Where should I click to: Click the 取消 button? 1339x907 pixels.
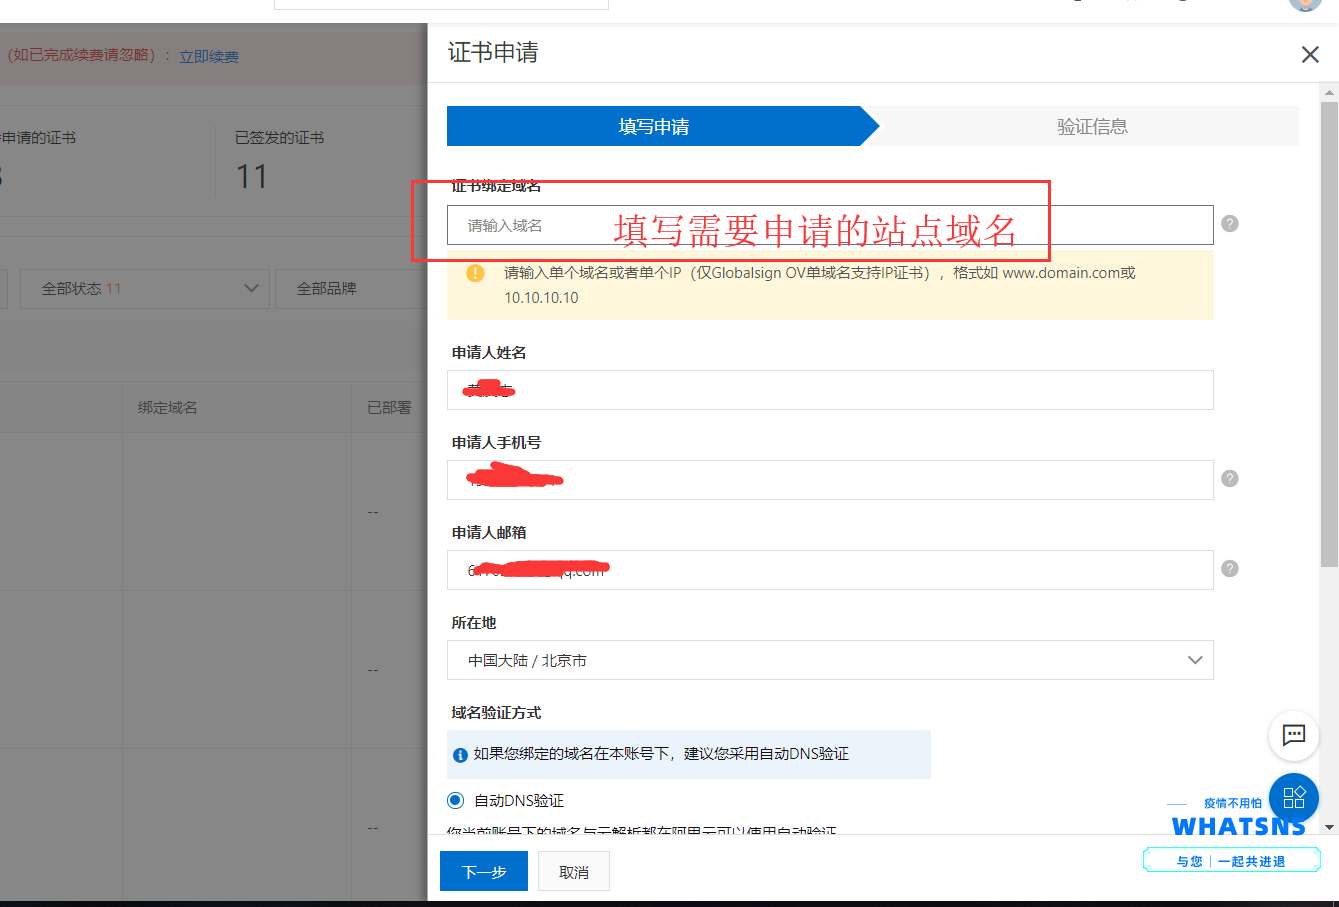pyautogui.click(x=574, y=872)
